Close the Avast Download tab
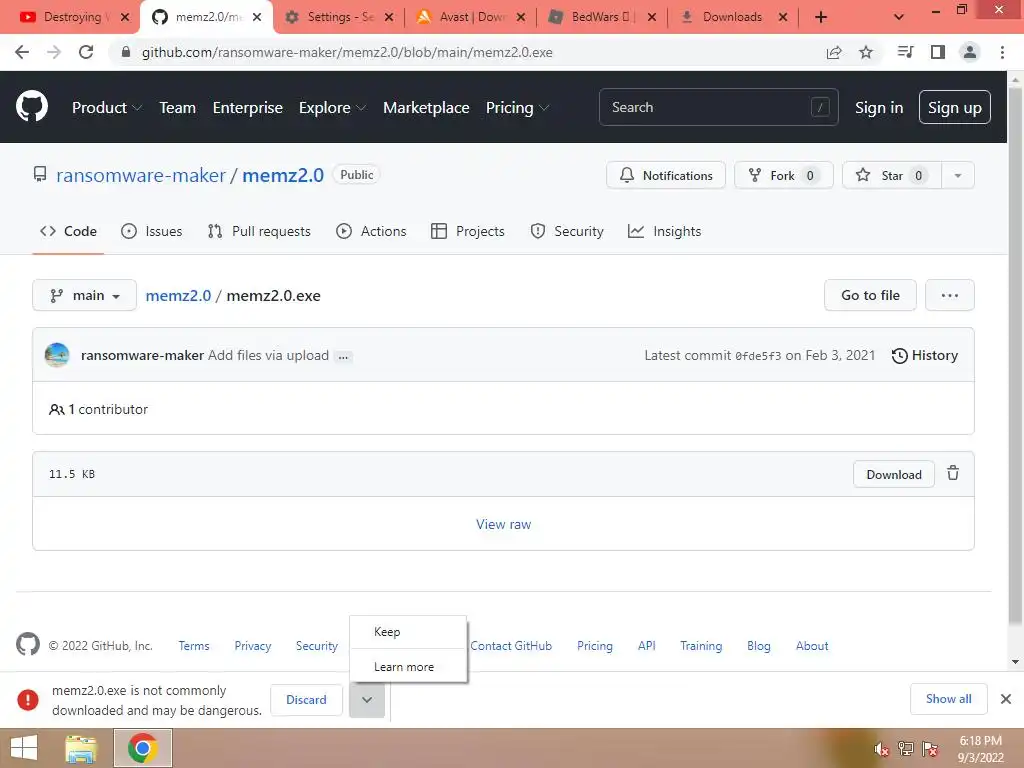Viewport: 1024px width, 768px height. [520, 17]
